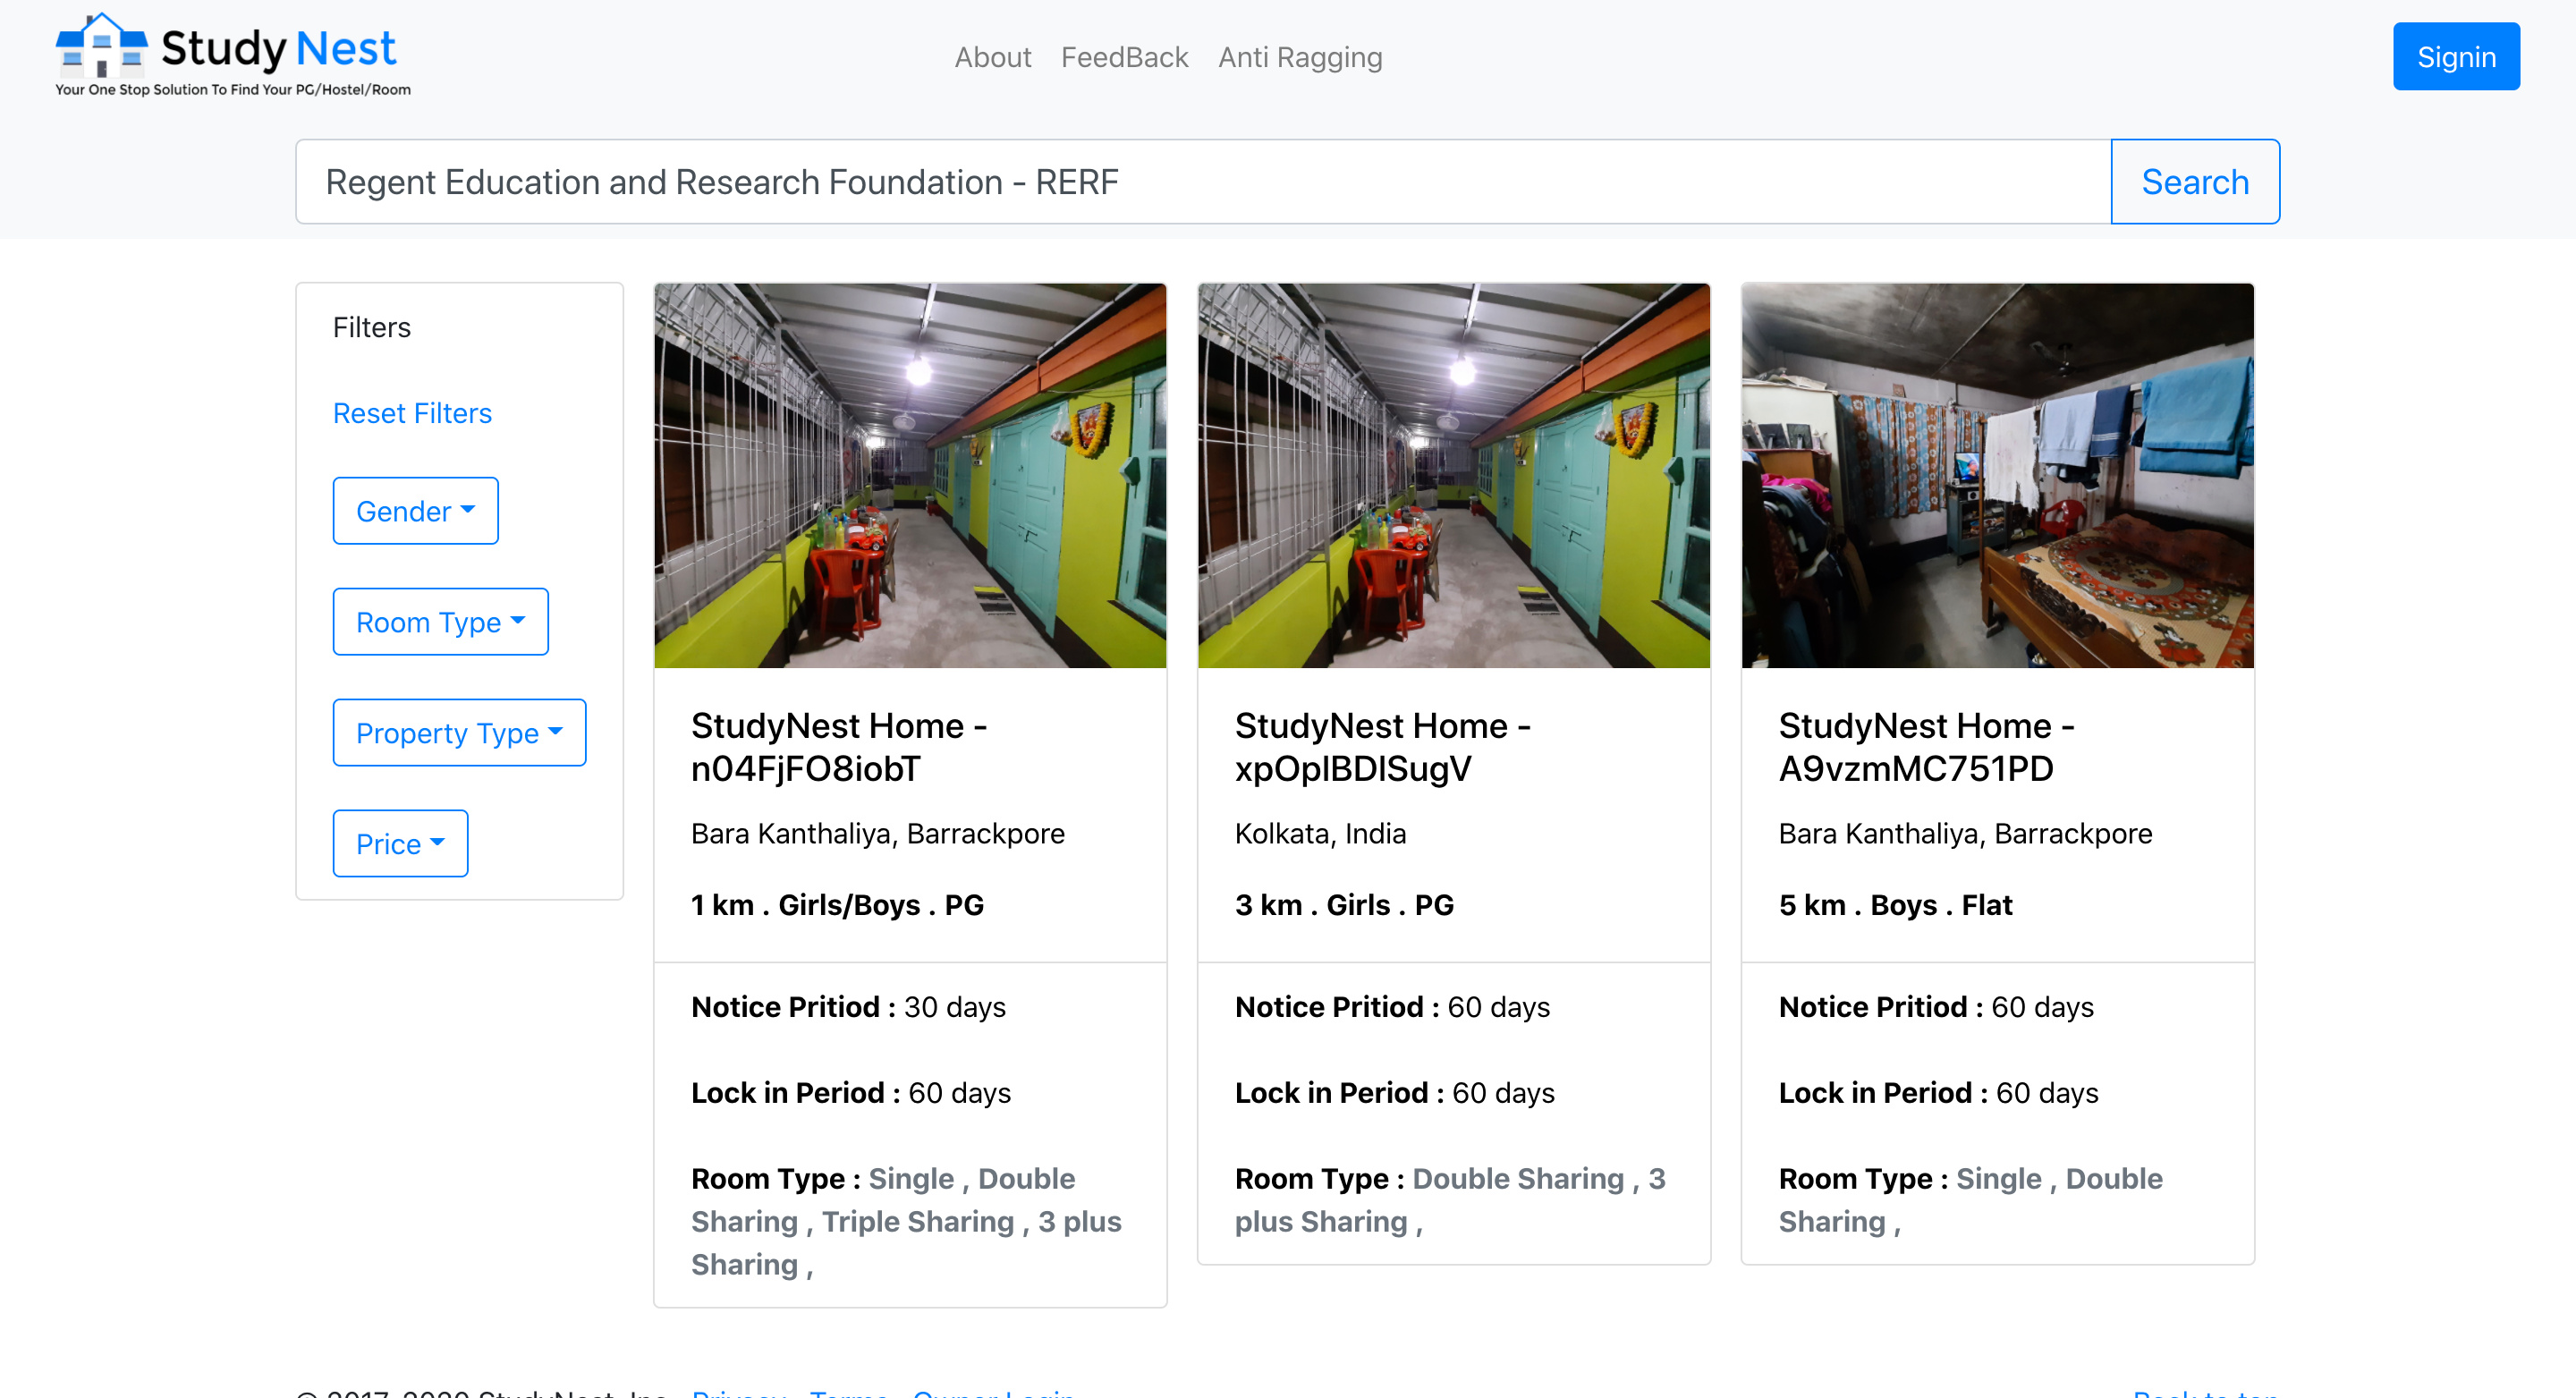The image size is (2576, 1398).
Task: Open photo of StudyNest Home xpOpIBDISugV
Action: (x=1453, y=476)
